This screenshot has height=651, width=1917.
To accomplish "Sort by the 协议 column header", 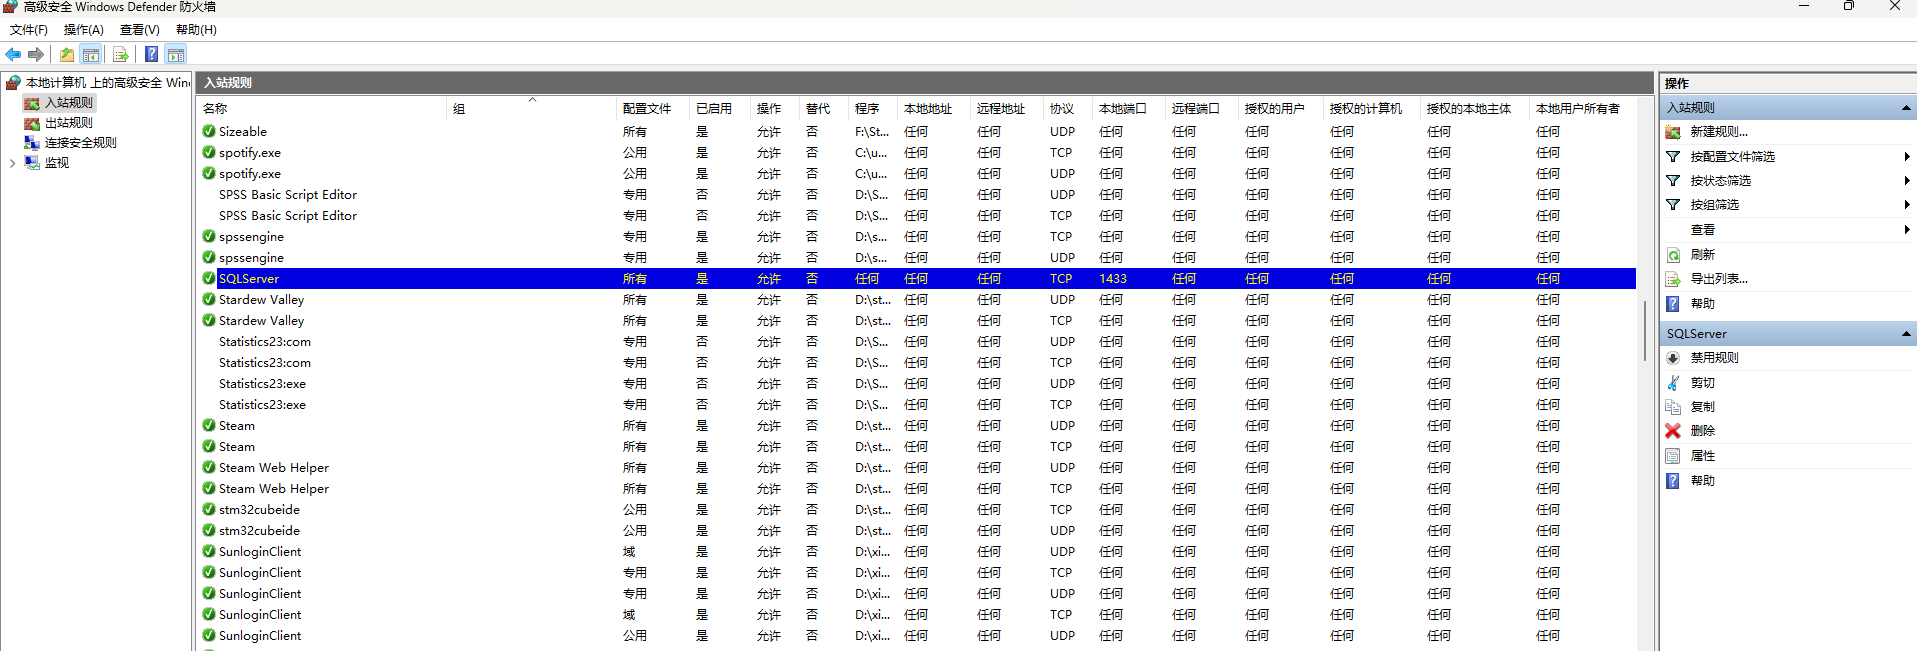I will click(x=1069, y=109).
